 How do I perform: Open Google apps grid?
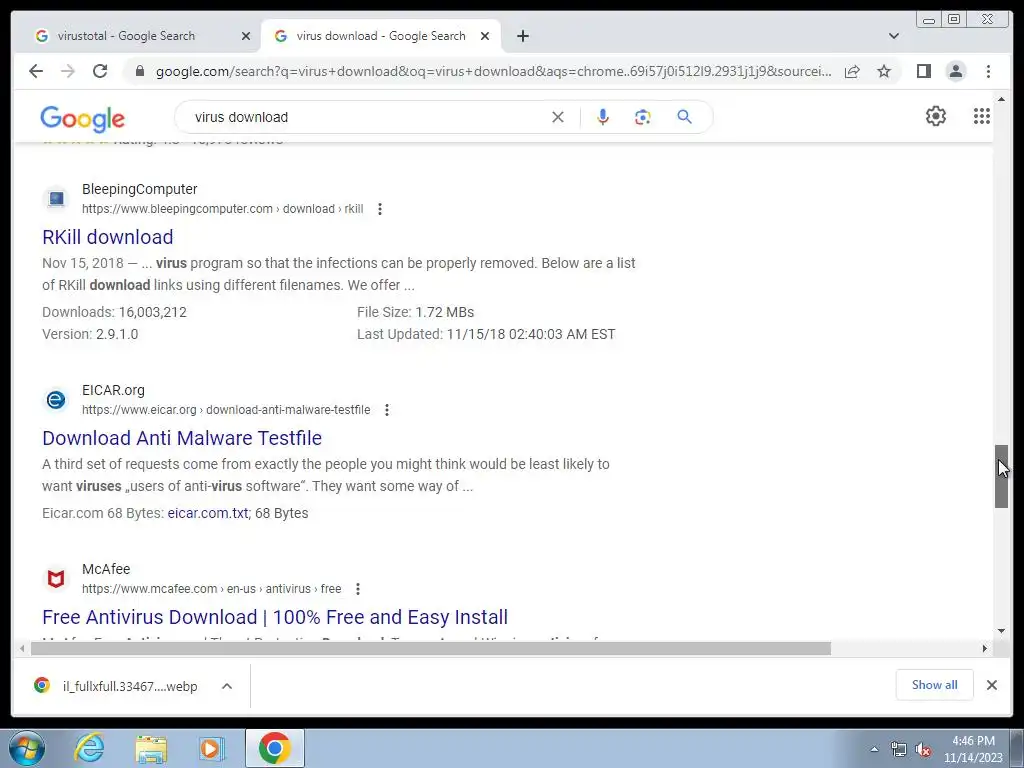tap(982, 116)
